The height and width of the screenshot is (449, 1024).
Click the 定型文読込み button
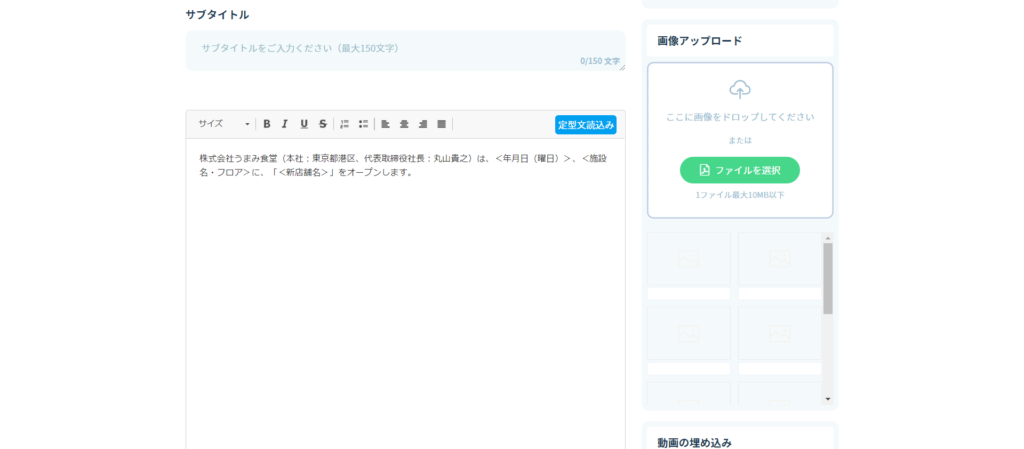click(x=585, y=125)
